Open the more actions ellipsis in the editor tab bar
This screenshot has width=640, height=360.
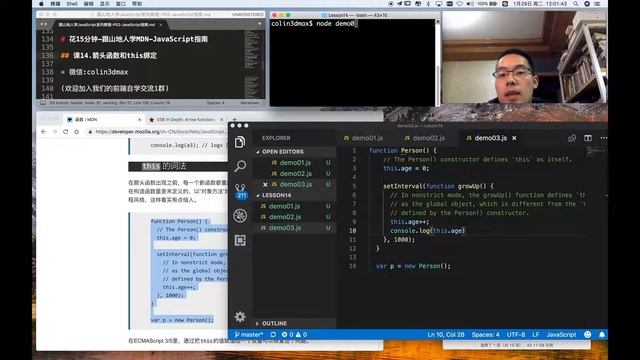(x=603, y=138)
